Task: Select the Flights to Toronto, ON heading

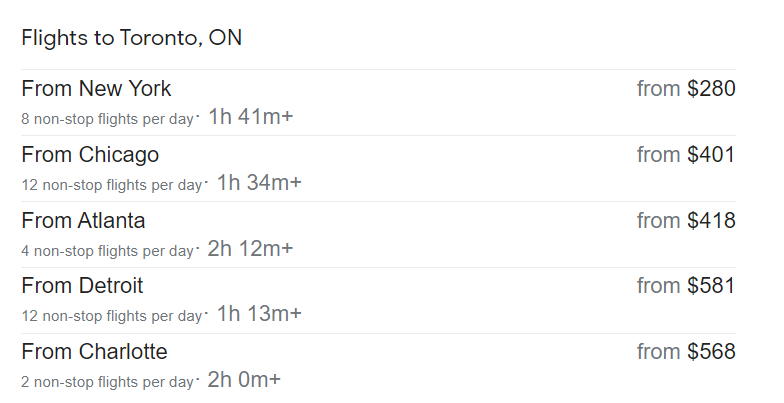Action: point(132,38)
